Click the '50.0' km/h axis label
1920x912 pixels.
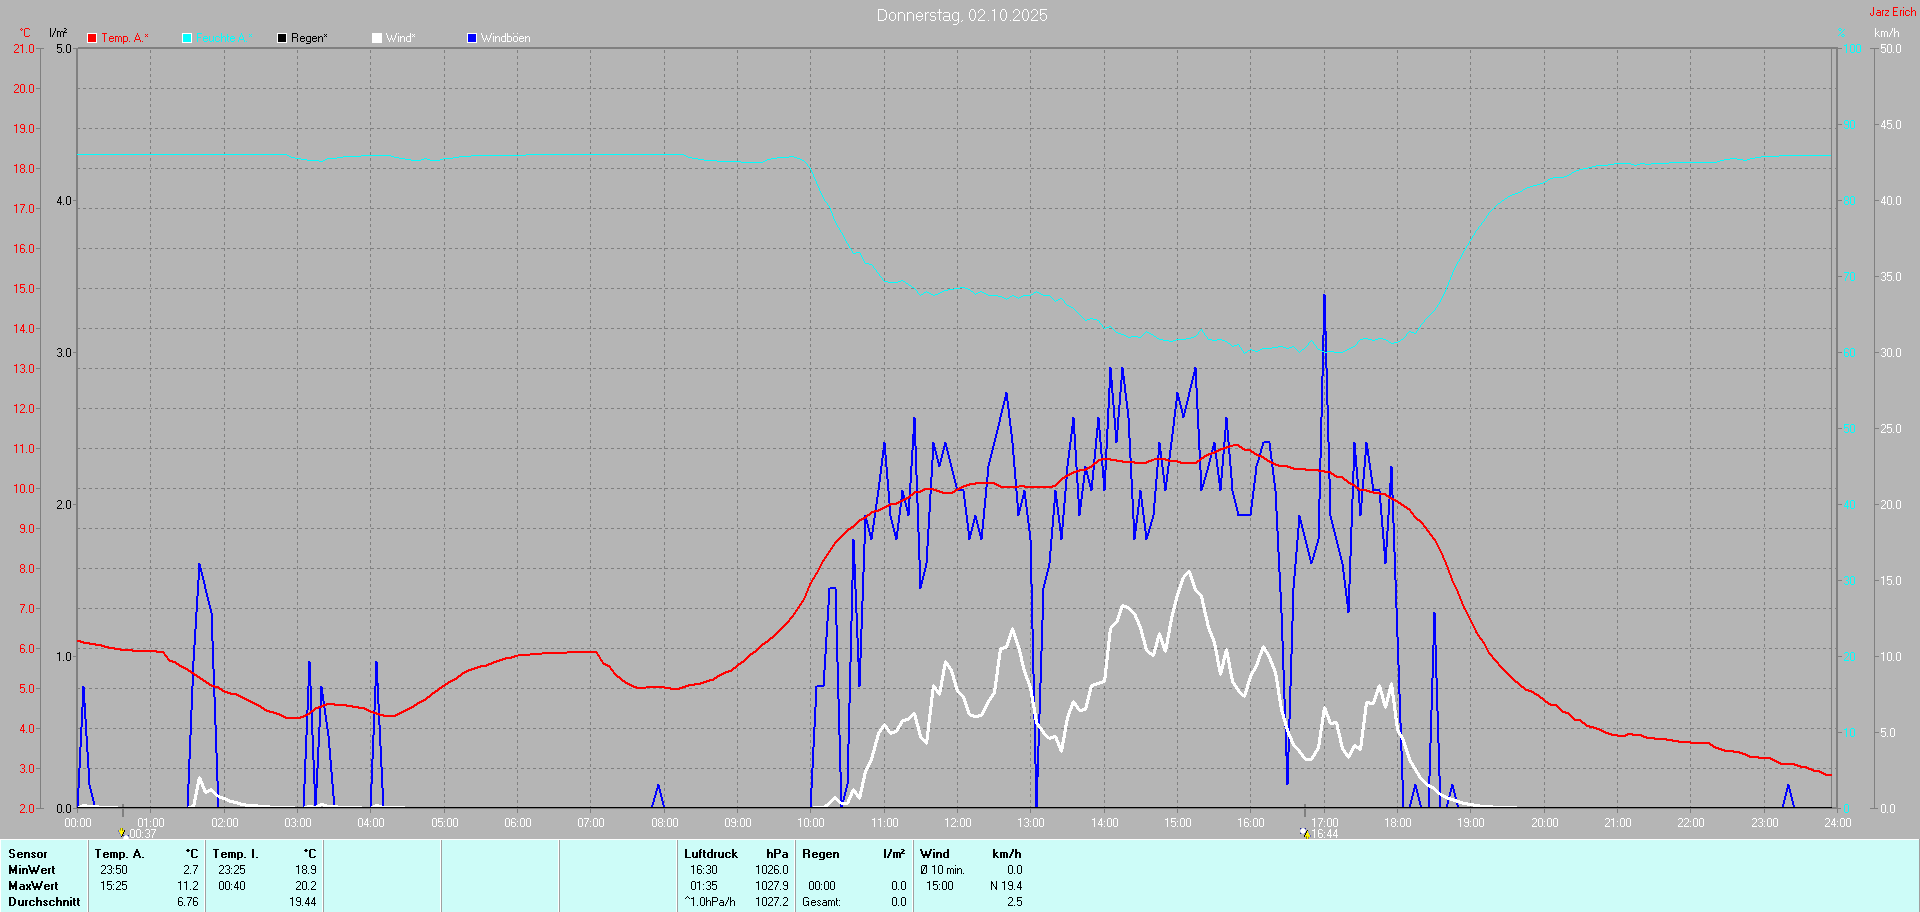pyautogui.click(x=1890, y=49)
